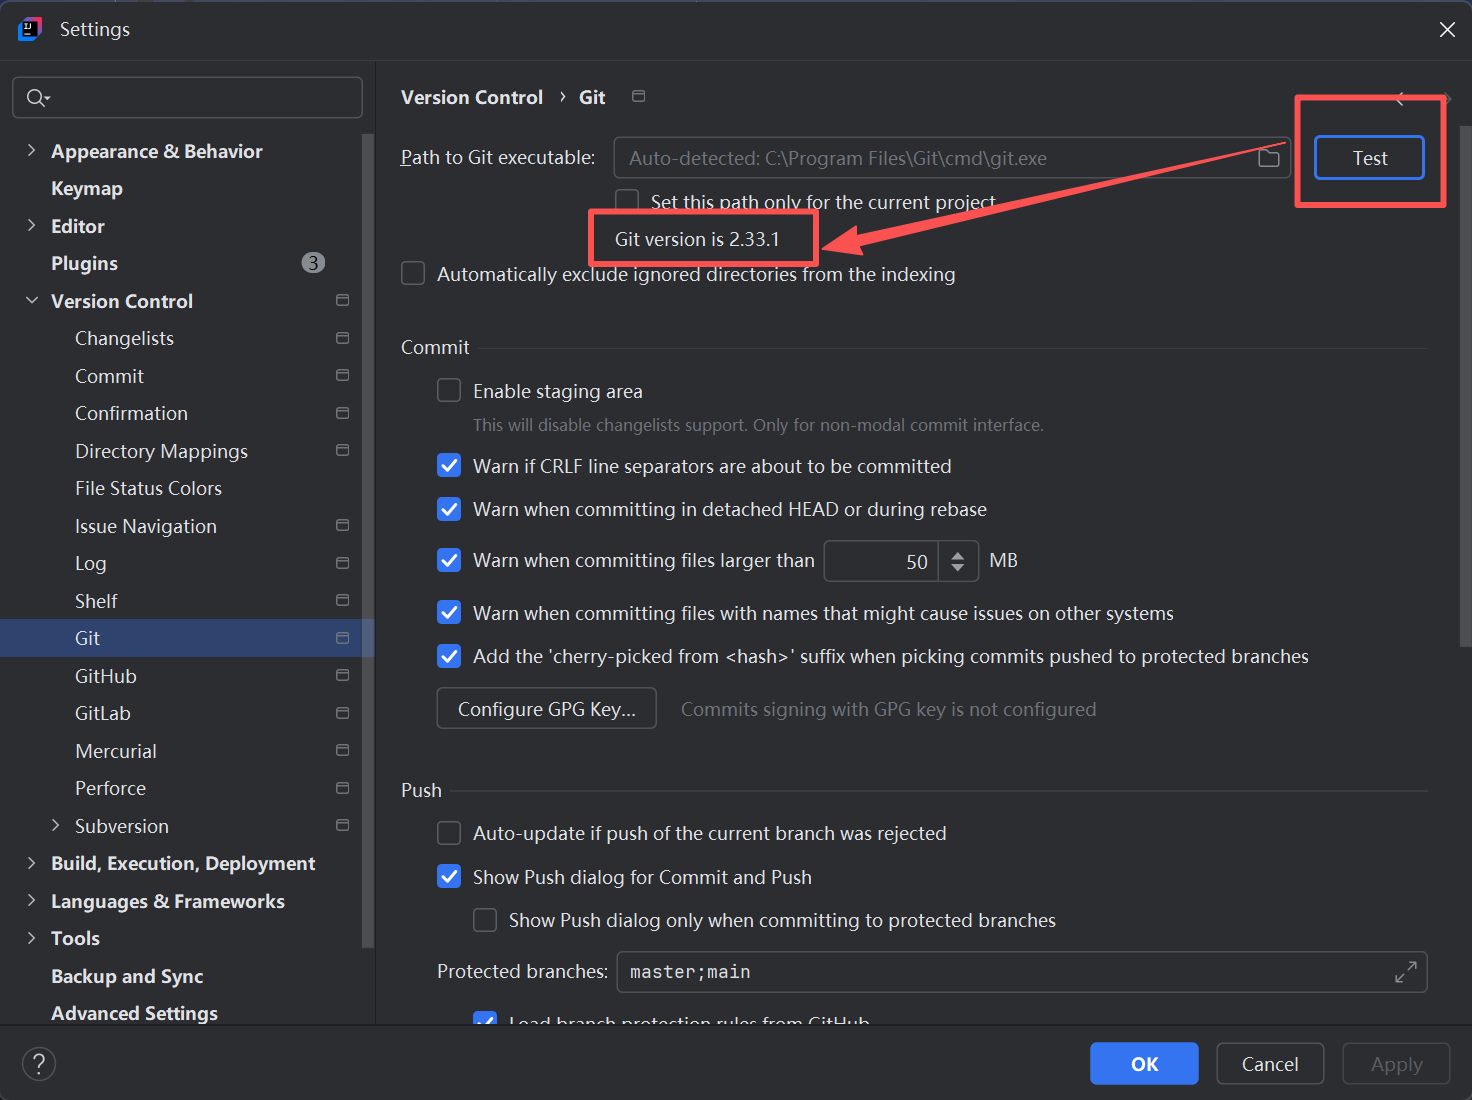Open Keymap settings page
This screenshot has width=1472, height=1100.
click(87, 188)
